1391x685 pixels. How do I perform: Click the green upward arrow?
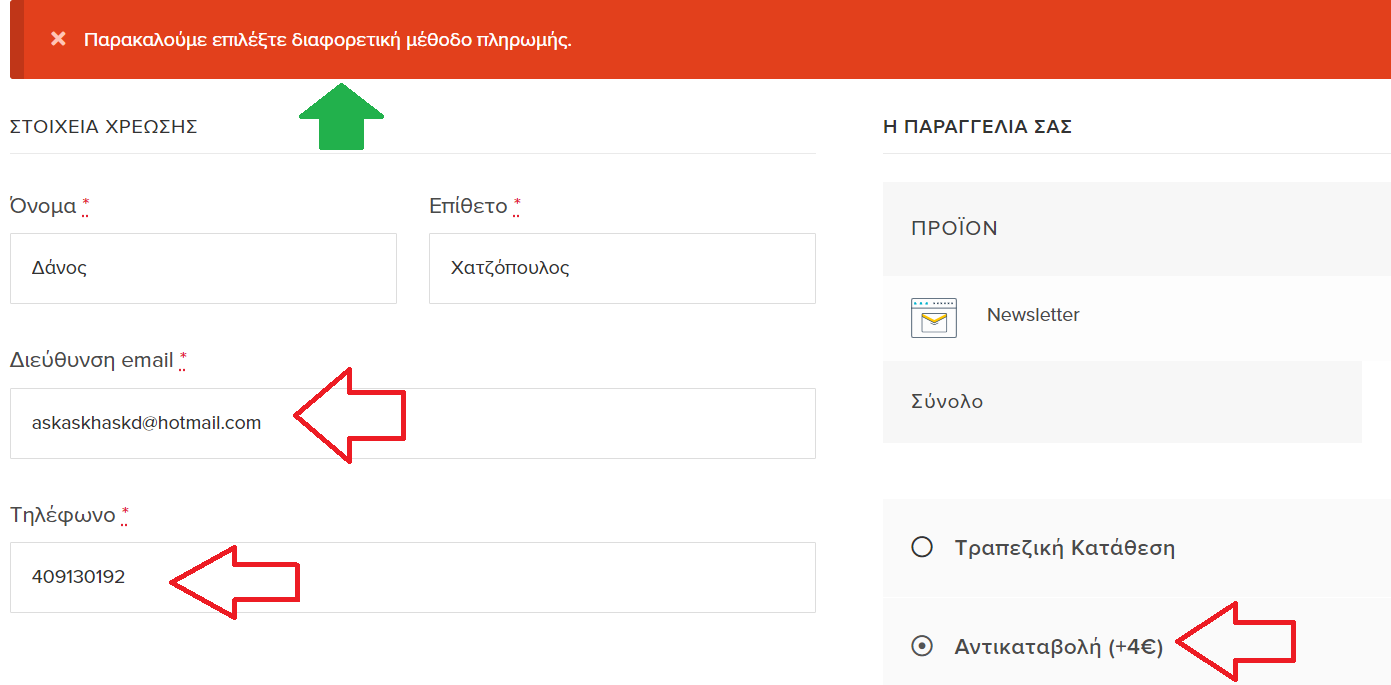[342, 118]
